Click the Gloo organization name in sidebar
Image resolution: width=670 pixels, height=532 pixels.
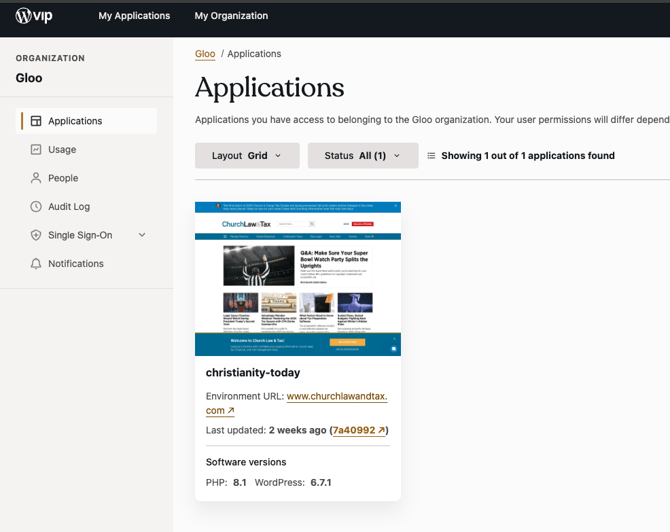pos(29,78)
